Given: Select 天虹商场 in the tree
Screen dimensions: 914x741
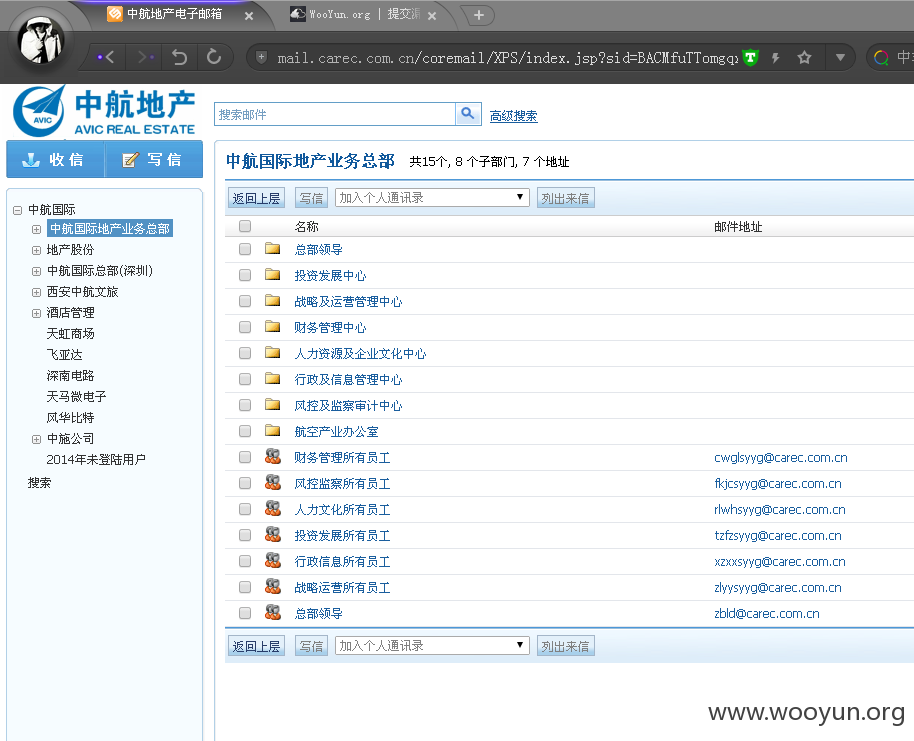Looking at the screenshot, I should 70,333.
